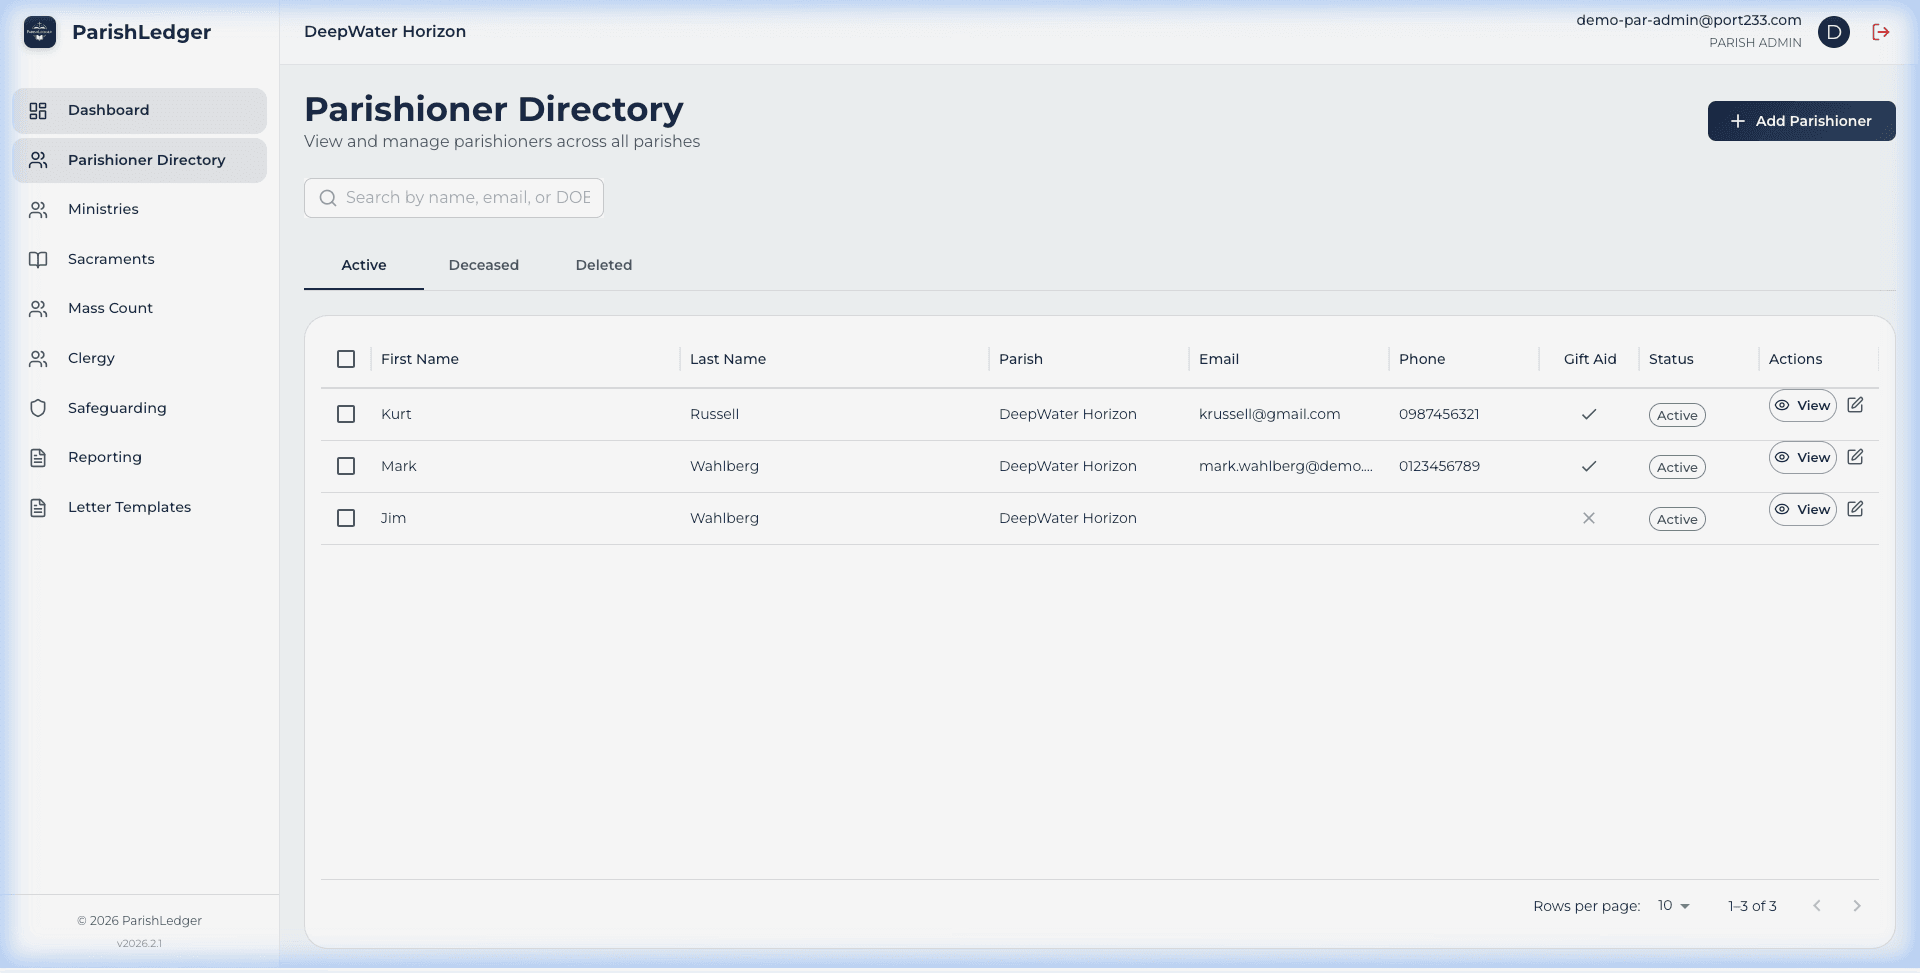Open Safeguarding in the sidebar

pyautogui.click(x=117, y=408)
